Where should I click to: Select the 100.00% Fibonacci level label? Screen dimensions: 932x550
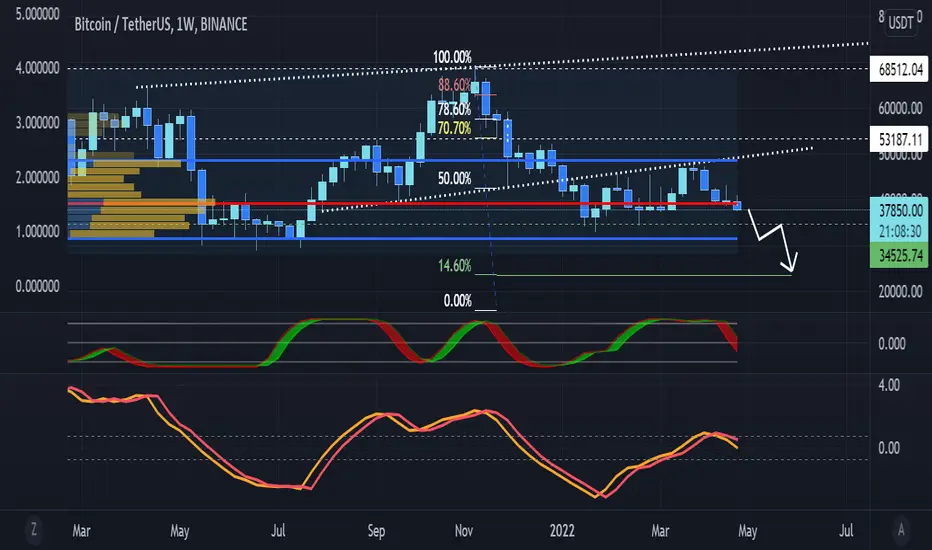(452, 57)
